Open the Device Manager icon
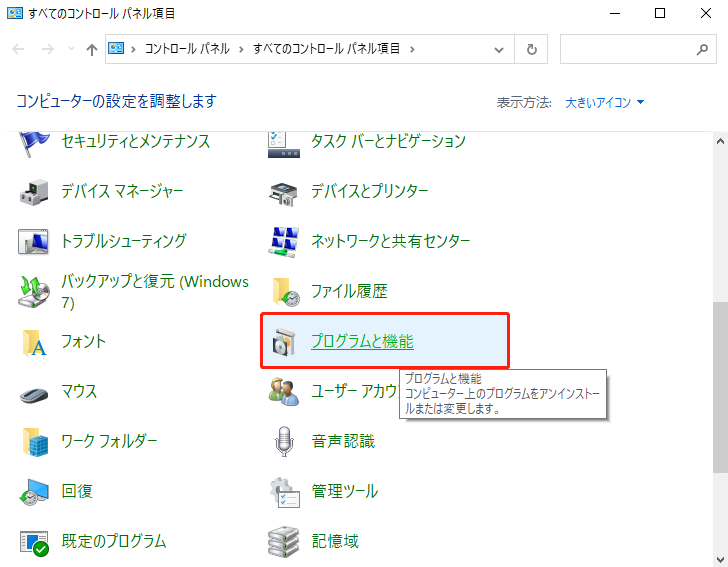 [x=34, y=192]
